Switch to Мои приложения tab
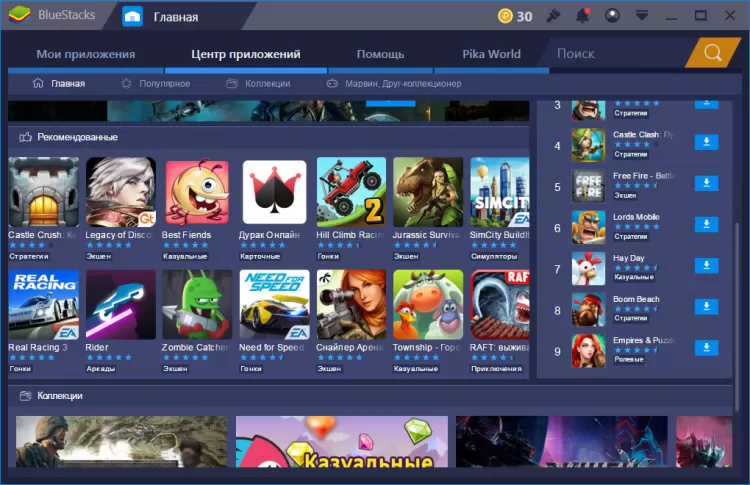The image size is (750, 485). (x=86, y=54)
